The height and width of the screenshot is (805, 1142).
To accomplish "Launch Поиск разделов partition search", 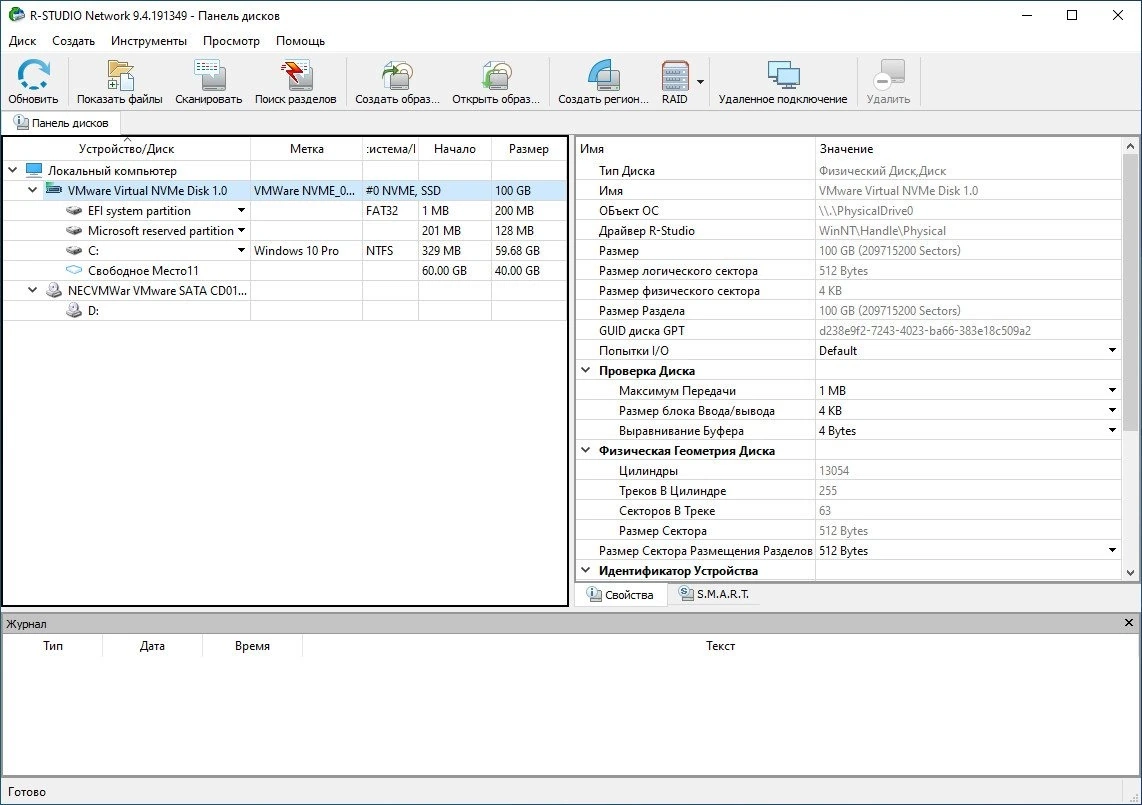I will pos(296,75).
